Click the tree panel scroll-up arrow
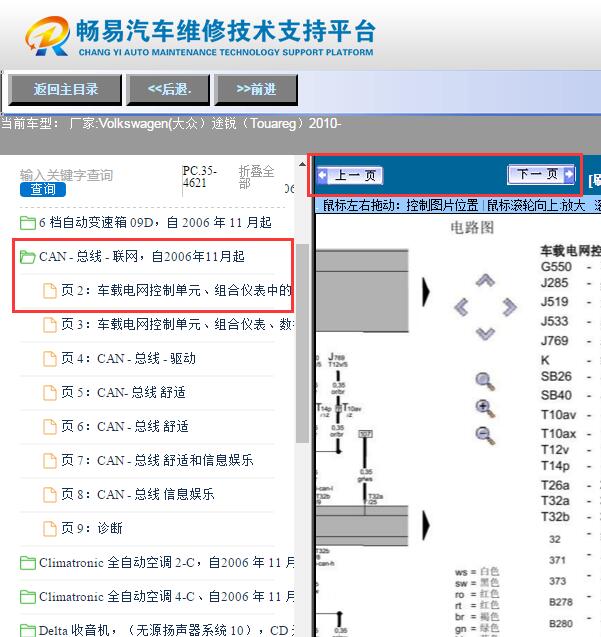This screenshot has width=601, height=637. point(302,165)
